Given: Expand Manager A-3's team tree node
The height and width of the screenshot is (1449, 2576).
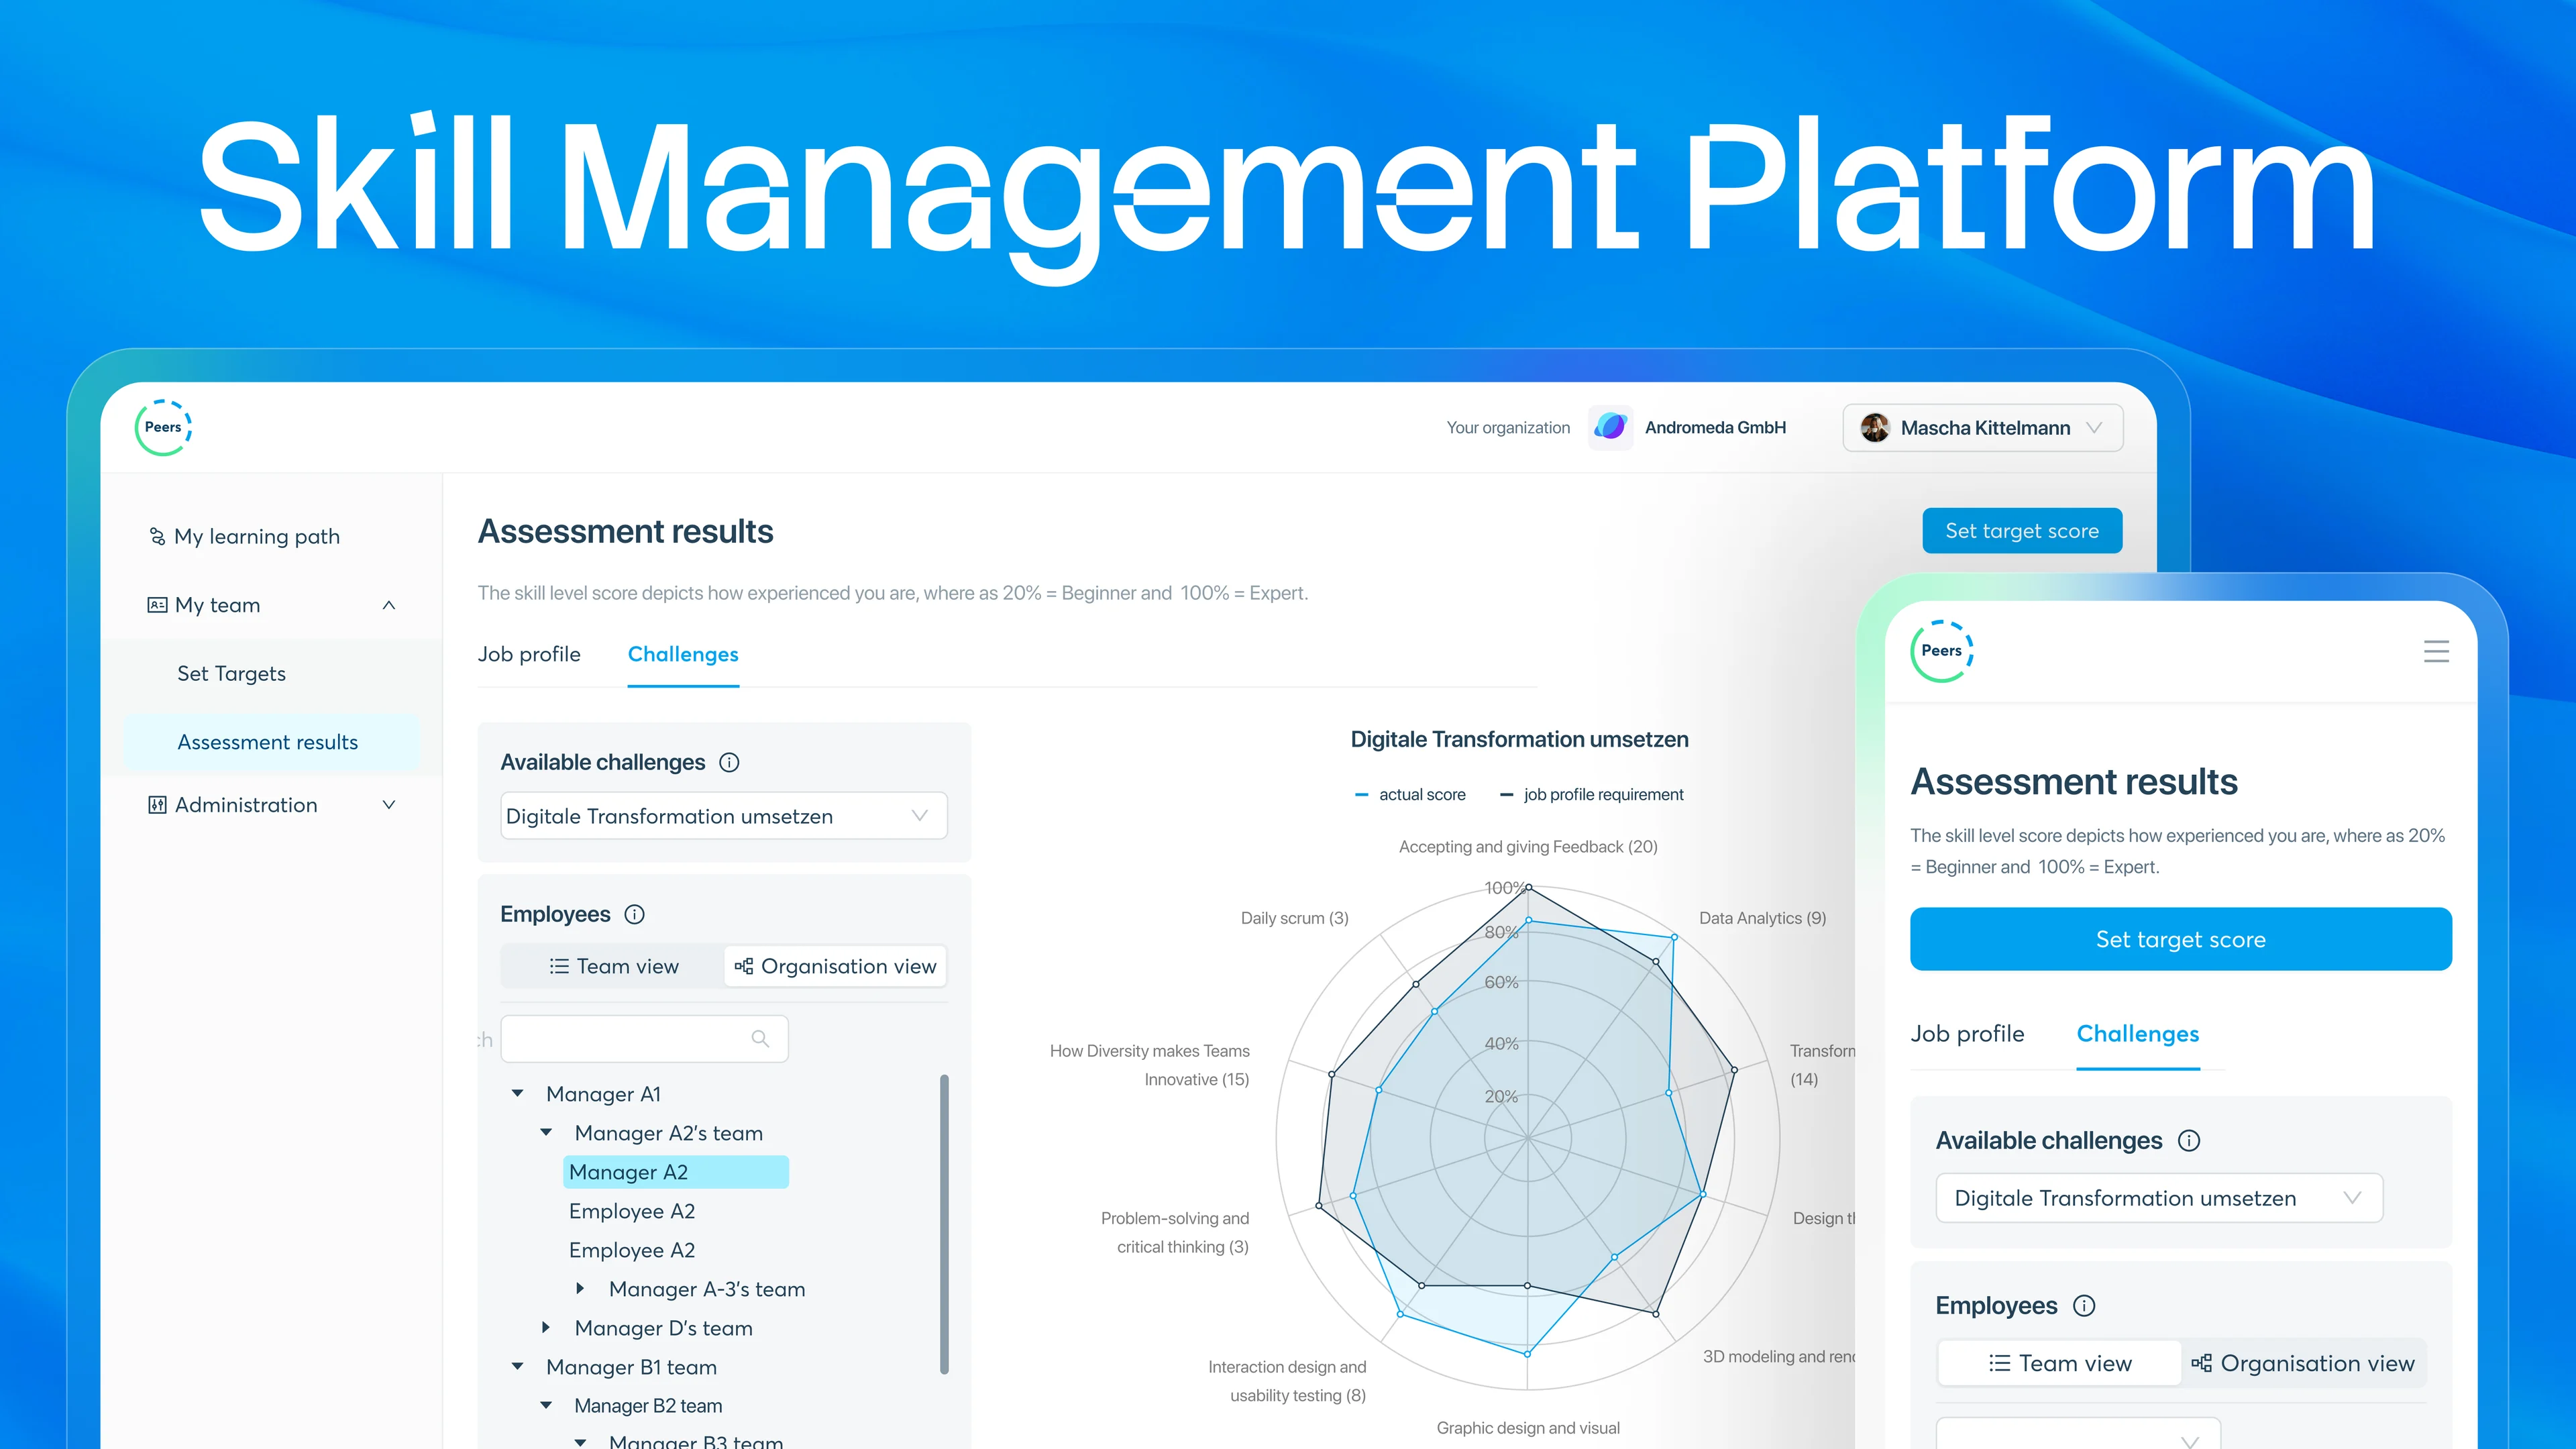Looking at the screenshot, I should (x=580, y=1289).
